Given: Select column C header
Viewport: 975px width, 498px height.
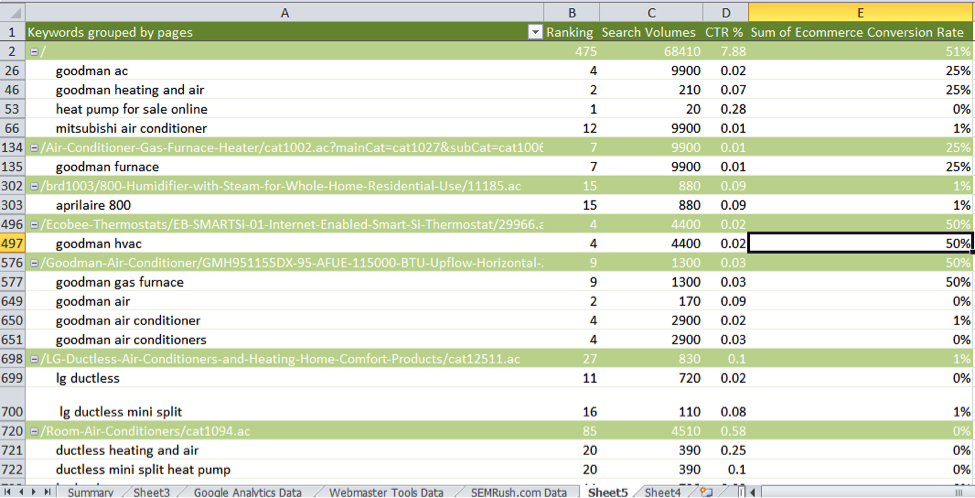Looking at the screenshot, I should point(651,12).
